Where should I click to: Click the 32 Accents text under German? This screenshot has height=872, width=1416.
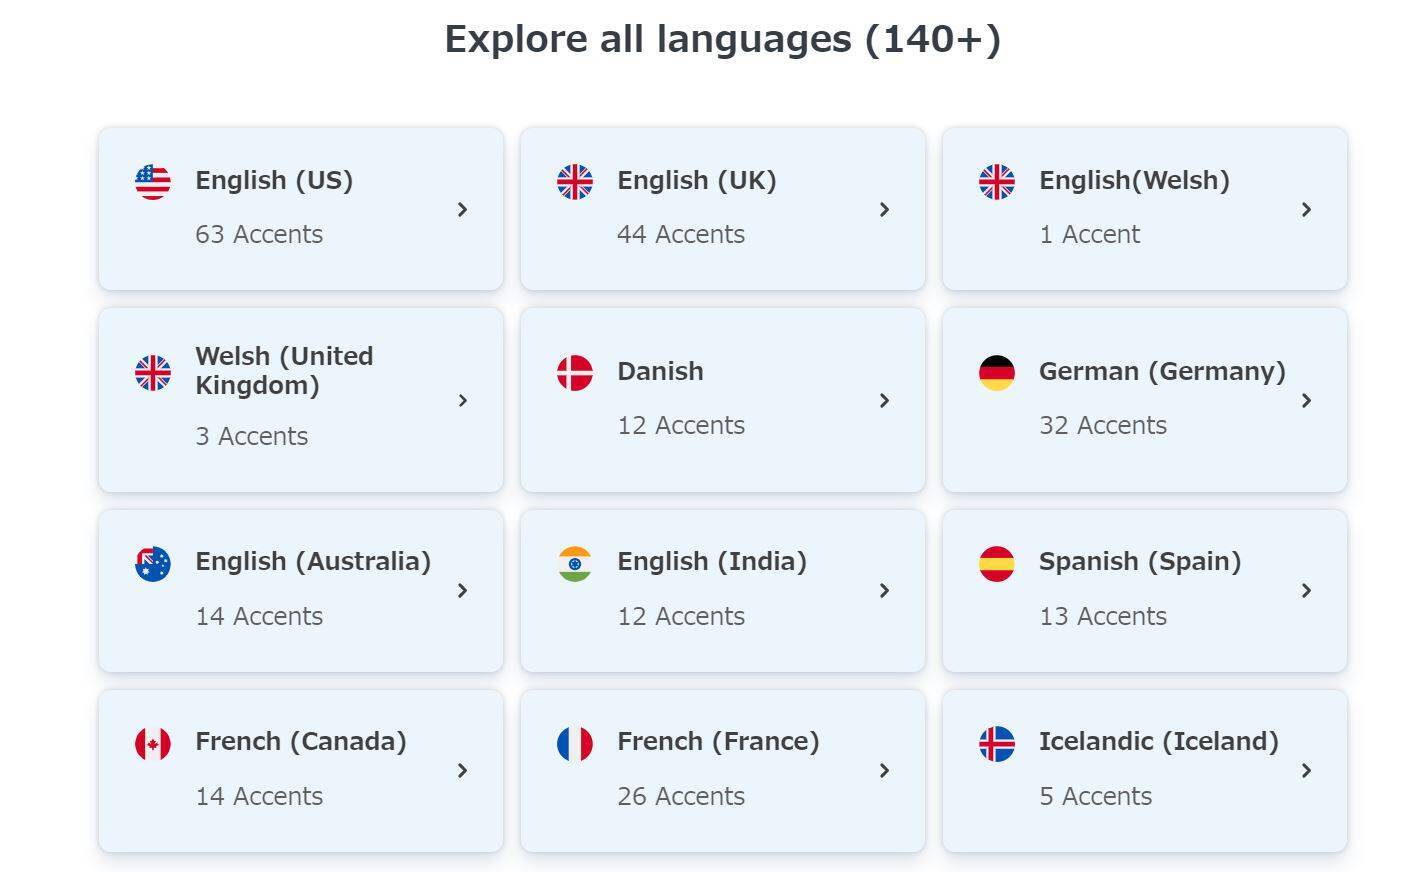(1103, 425)
